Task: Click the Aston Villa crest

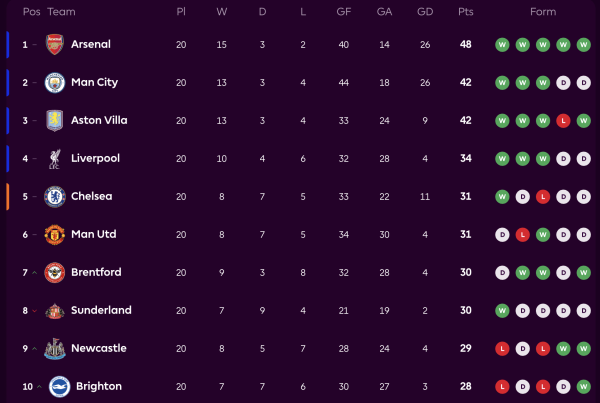Action: pos(54,120)
